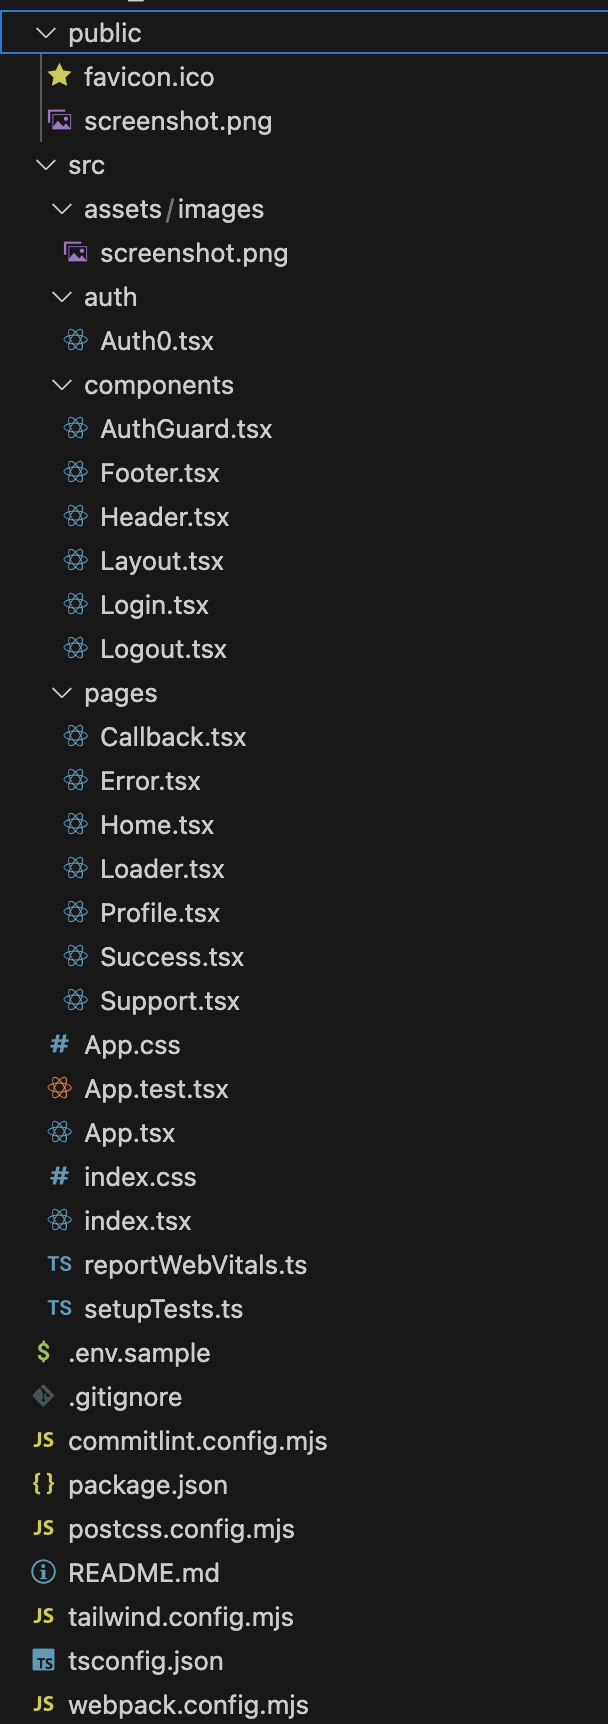Click the git icon beside .gitignore
The width and height of the screenshot is (608, 1724).
(44, 1396)
